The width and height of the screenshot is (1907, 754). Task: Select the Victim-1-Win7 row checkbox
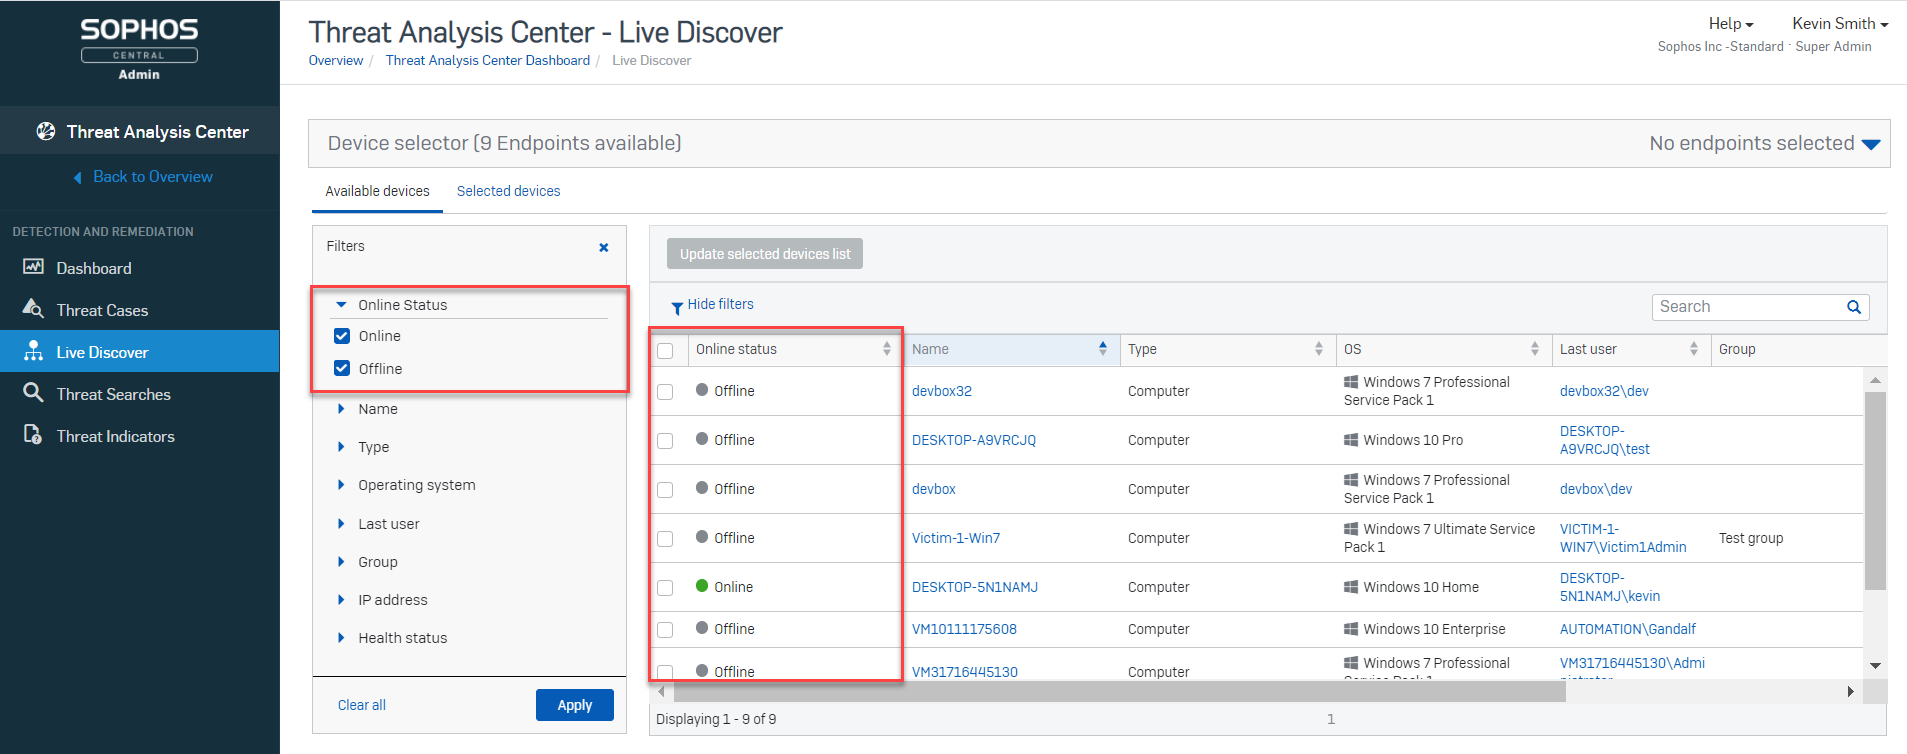tap(665, 539)
